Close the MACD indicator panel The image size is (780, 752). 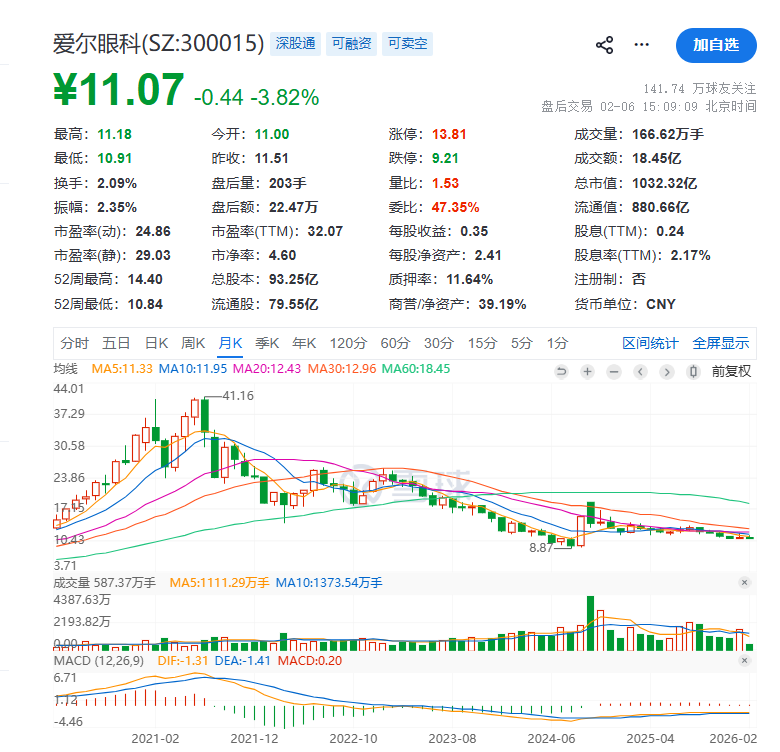(744, 661)
